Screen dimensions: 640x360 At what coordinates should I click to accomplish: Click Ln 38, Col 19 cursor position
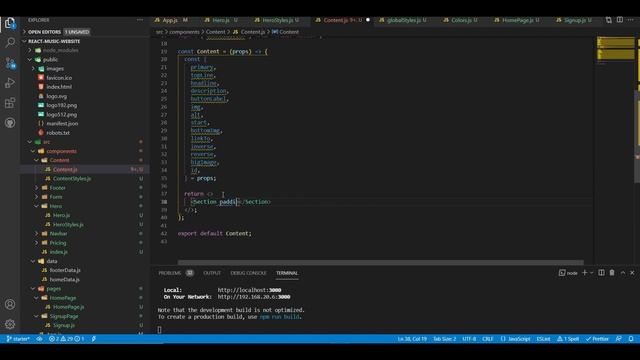pyautogui.click(x=412, y=339)
